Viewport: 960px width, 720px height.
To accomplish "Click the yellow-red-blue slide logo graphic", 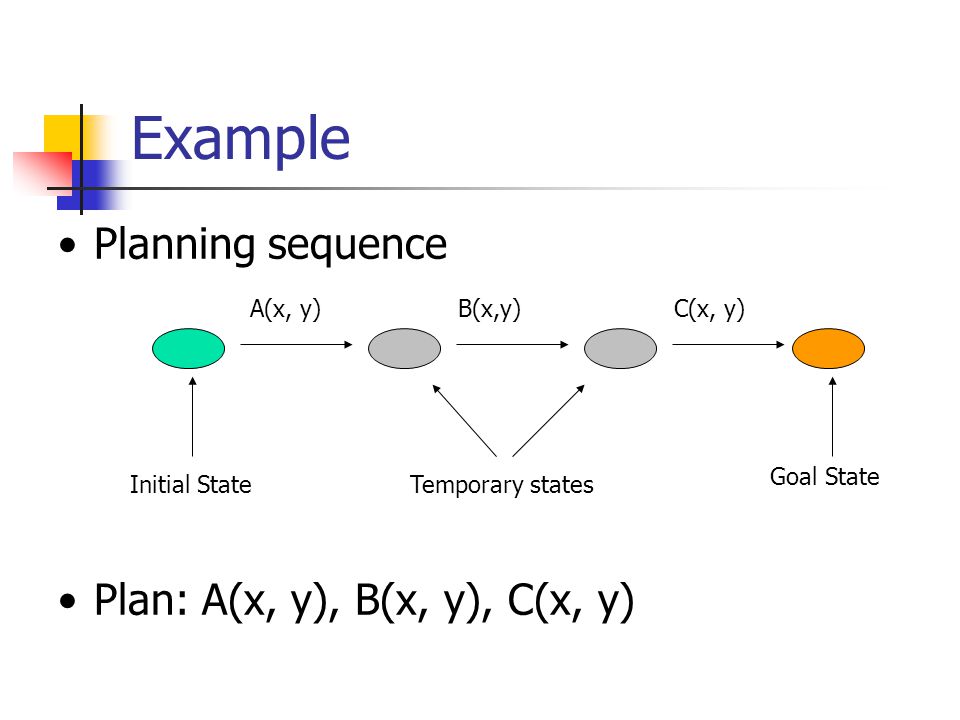I will [70, 160].
